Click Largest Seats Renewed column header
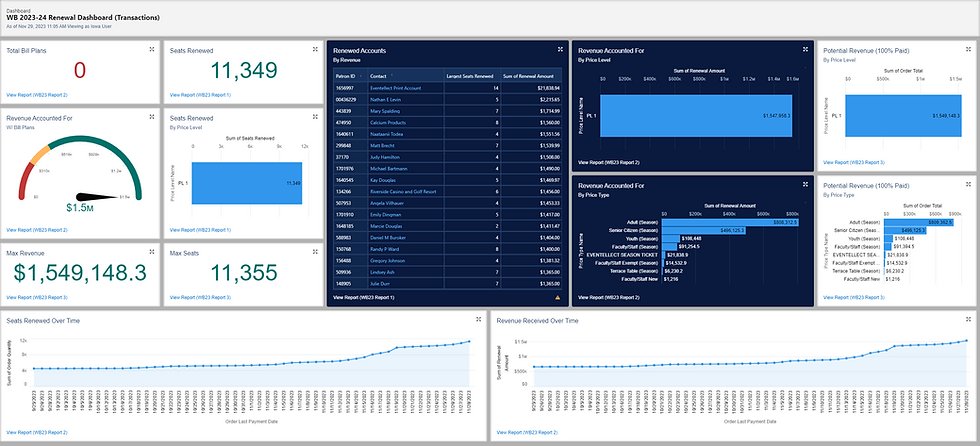This screenshot has height=446, width=980. tap(472, 76)
